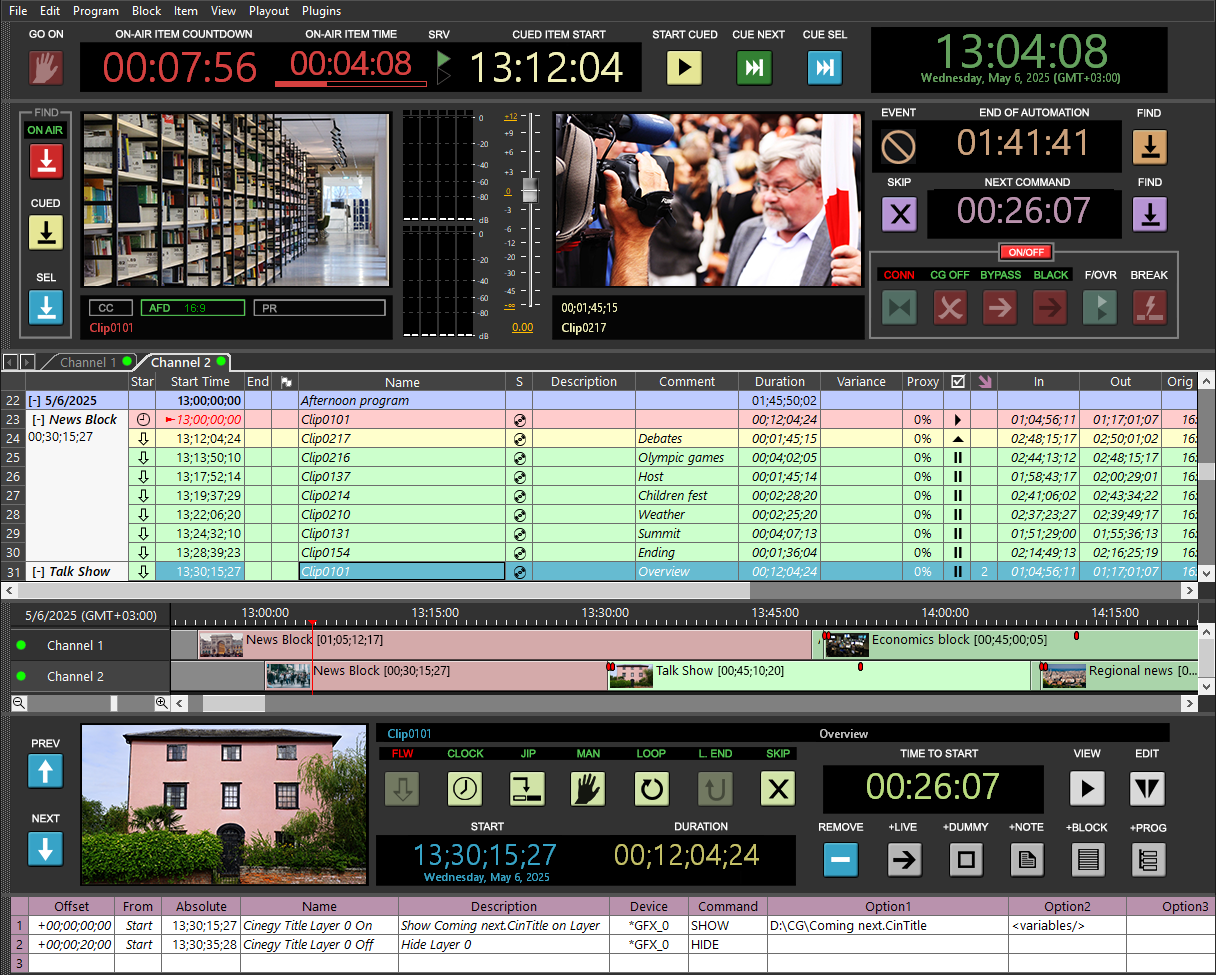The height and width of the screenshot is (975, 1216).
Task: Toggle the LOOP mode icon
Action: pos(651,789)
